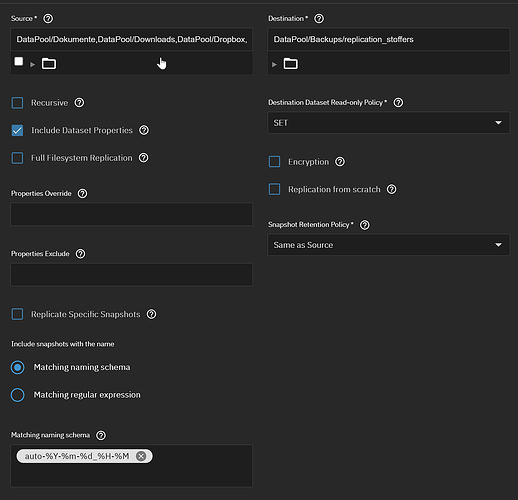Click help icon for Full Filesystem Replication
518x500 pixels.
[x=144, y=158]
